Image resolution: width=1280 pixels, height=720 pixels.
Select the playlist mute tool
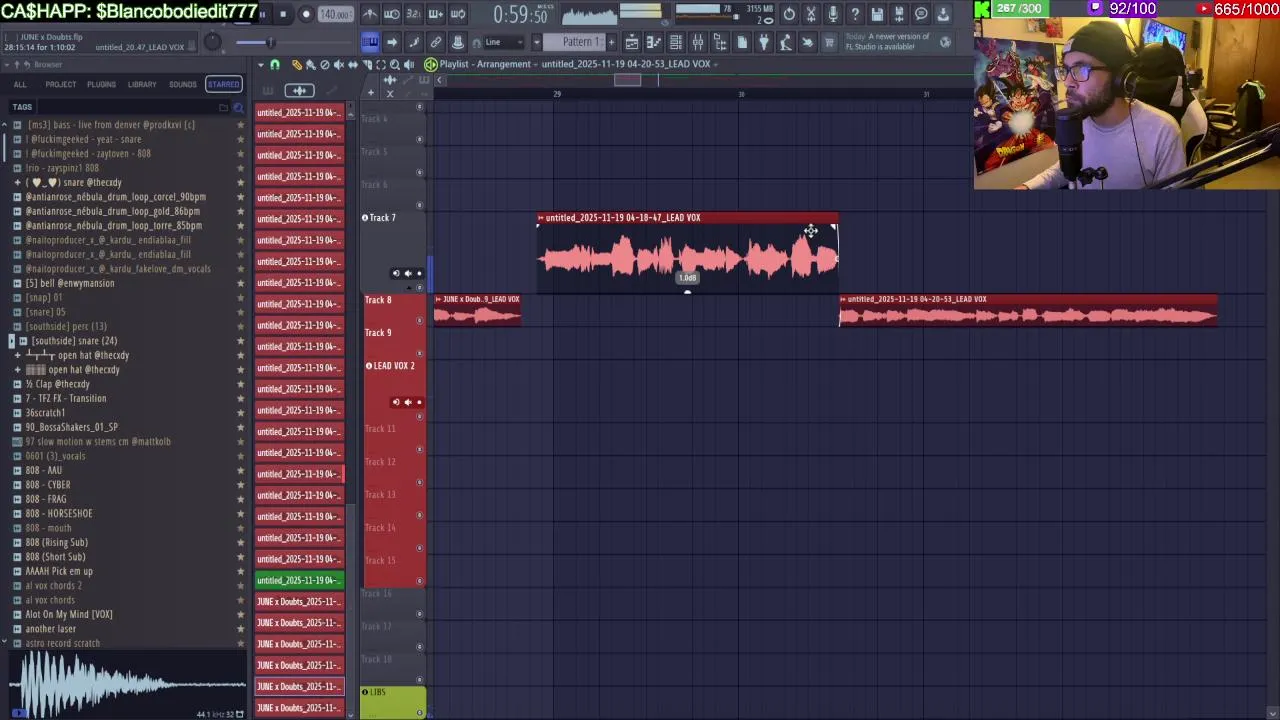click(339, 64)
